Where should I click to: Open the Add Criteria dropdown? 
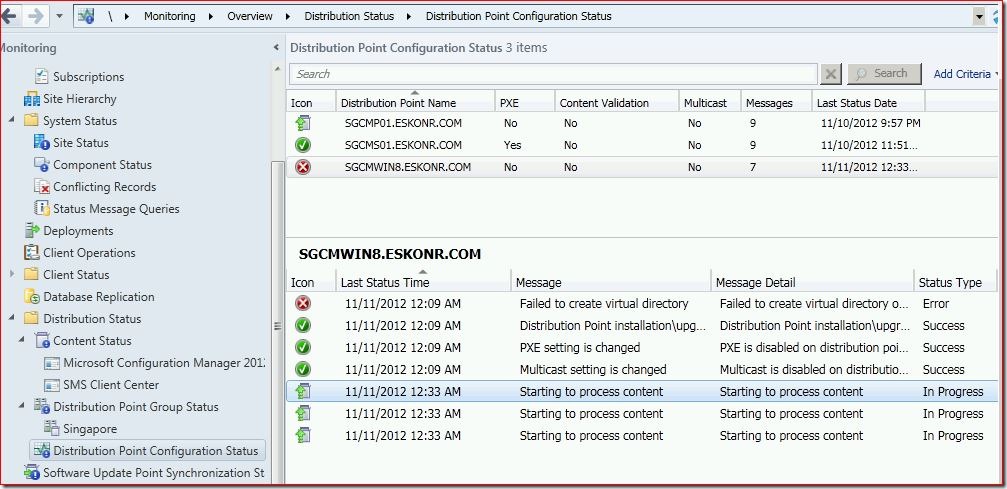(963, 74)
